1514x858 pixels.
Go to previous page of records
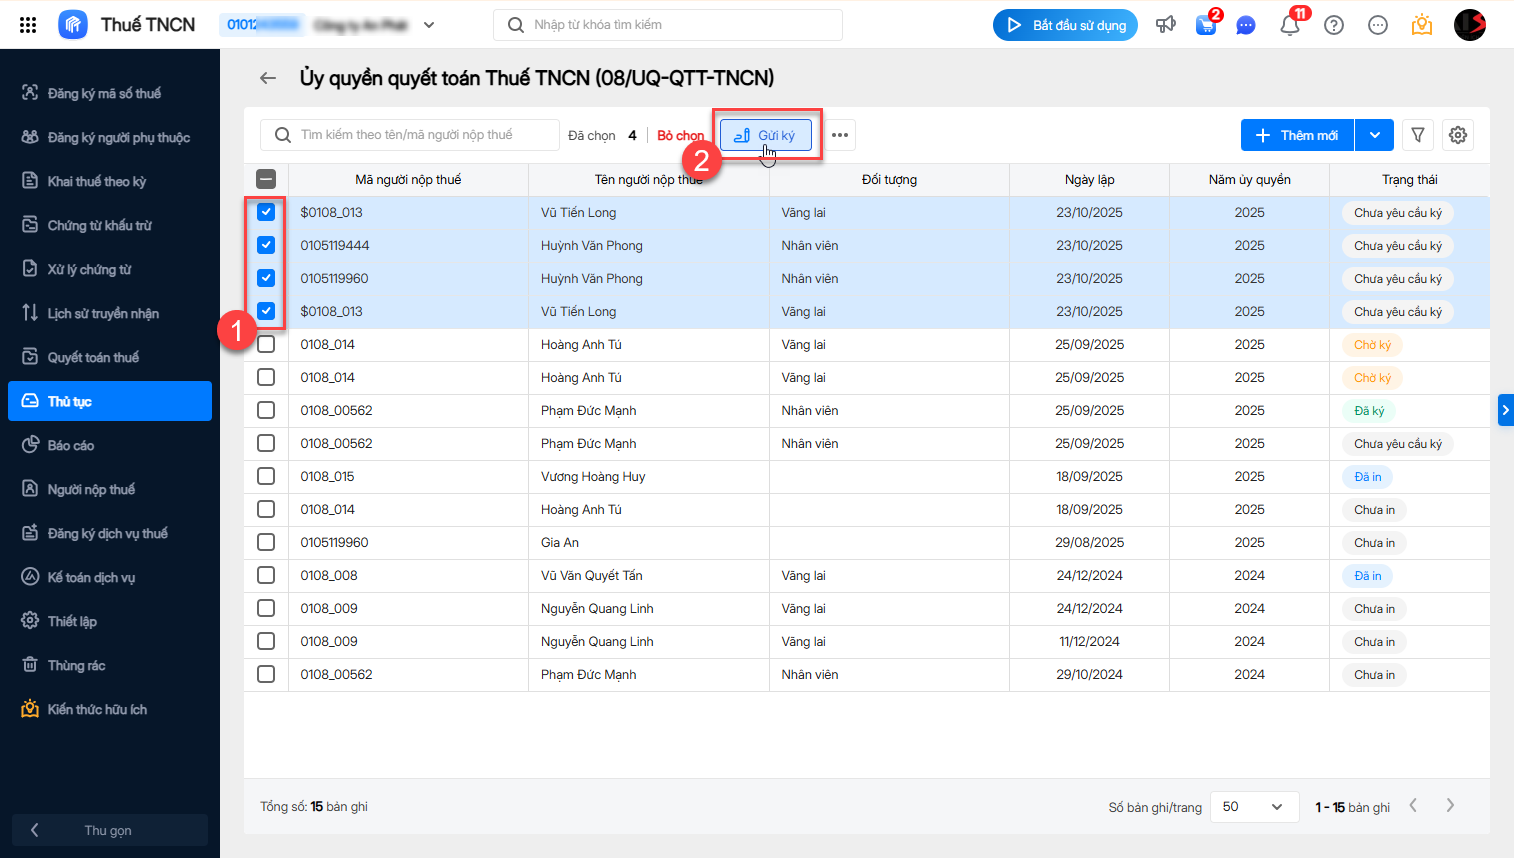tap(1413, 806)
